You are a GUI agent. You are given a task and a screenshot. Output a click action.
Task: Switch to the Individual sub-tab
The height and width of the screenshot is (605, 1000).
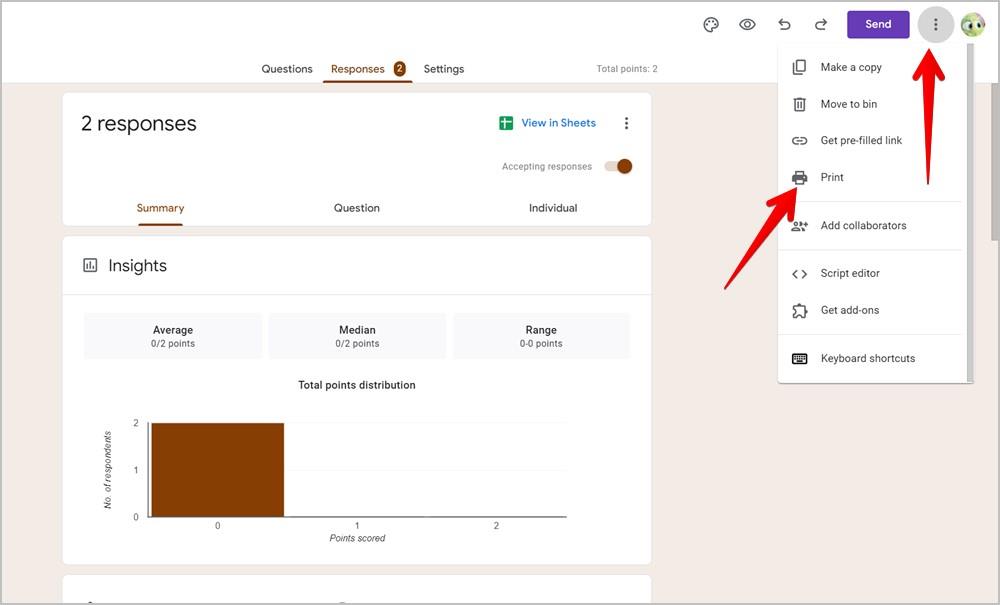pos(553,208)
